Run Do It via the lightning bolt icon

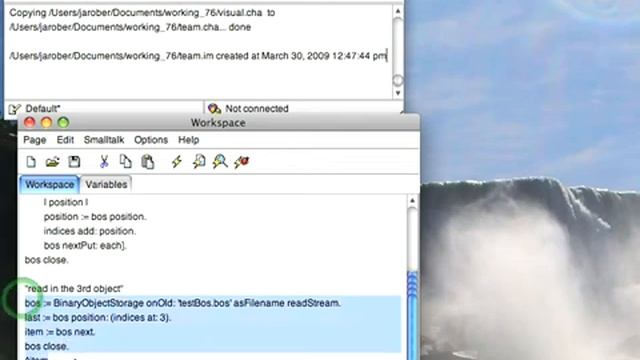(x=177, y=162)
